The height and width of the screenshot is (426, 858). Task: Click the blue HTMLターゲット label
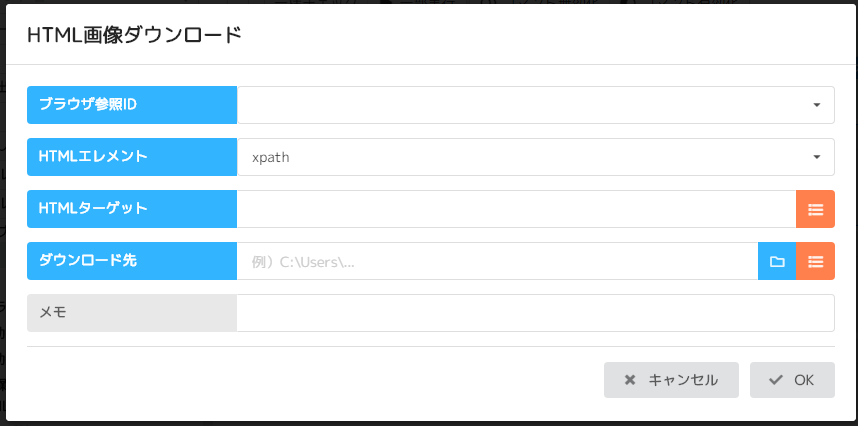(132, 209)
